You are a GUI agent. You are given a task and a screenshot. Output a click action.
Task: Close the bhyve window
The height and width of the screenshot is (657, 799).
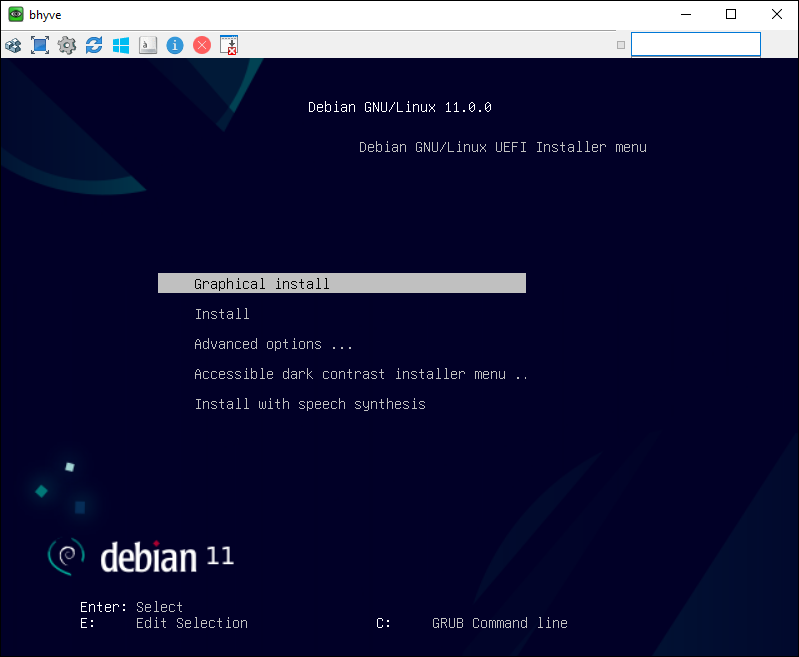pos(777,14)
